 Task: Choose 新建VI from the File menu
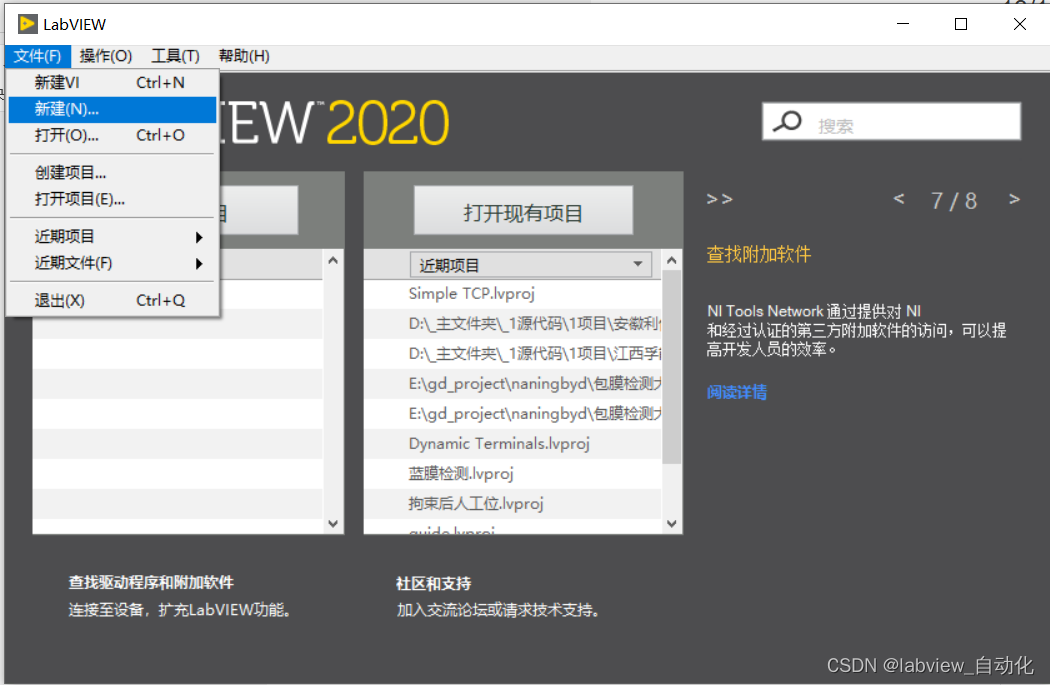tap(112, 82)
